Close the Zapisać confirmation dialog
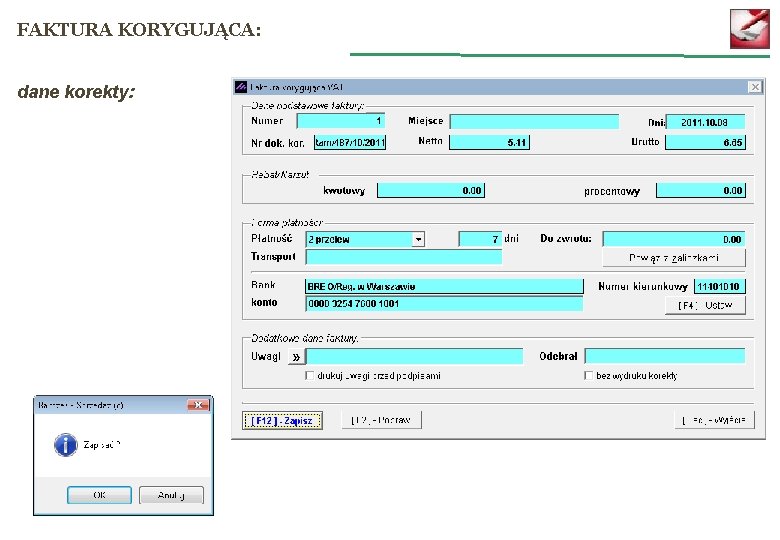 pos(198,405)
